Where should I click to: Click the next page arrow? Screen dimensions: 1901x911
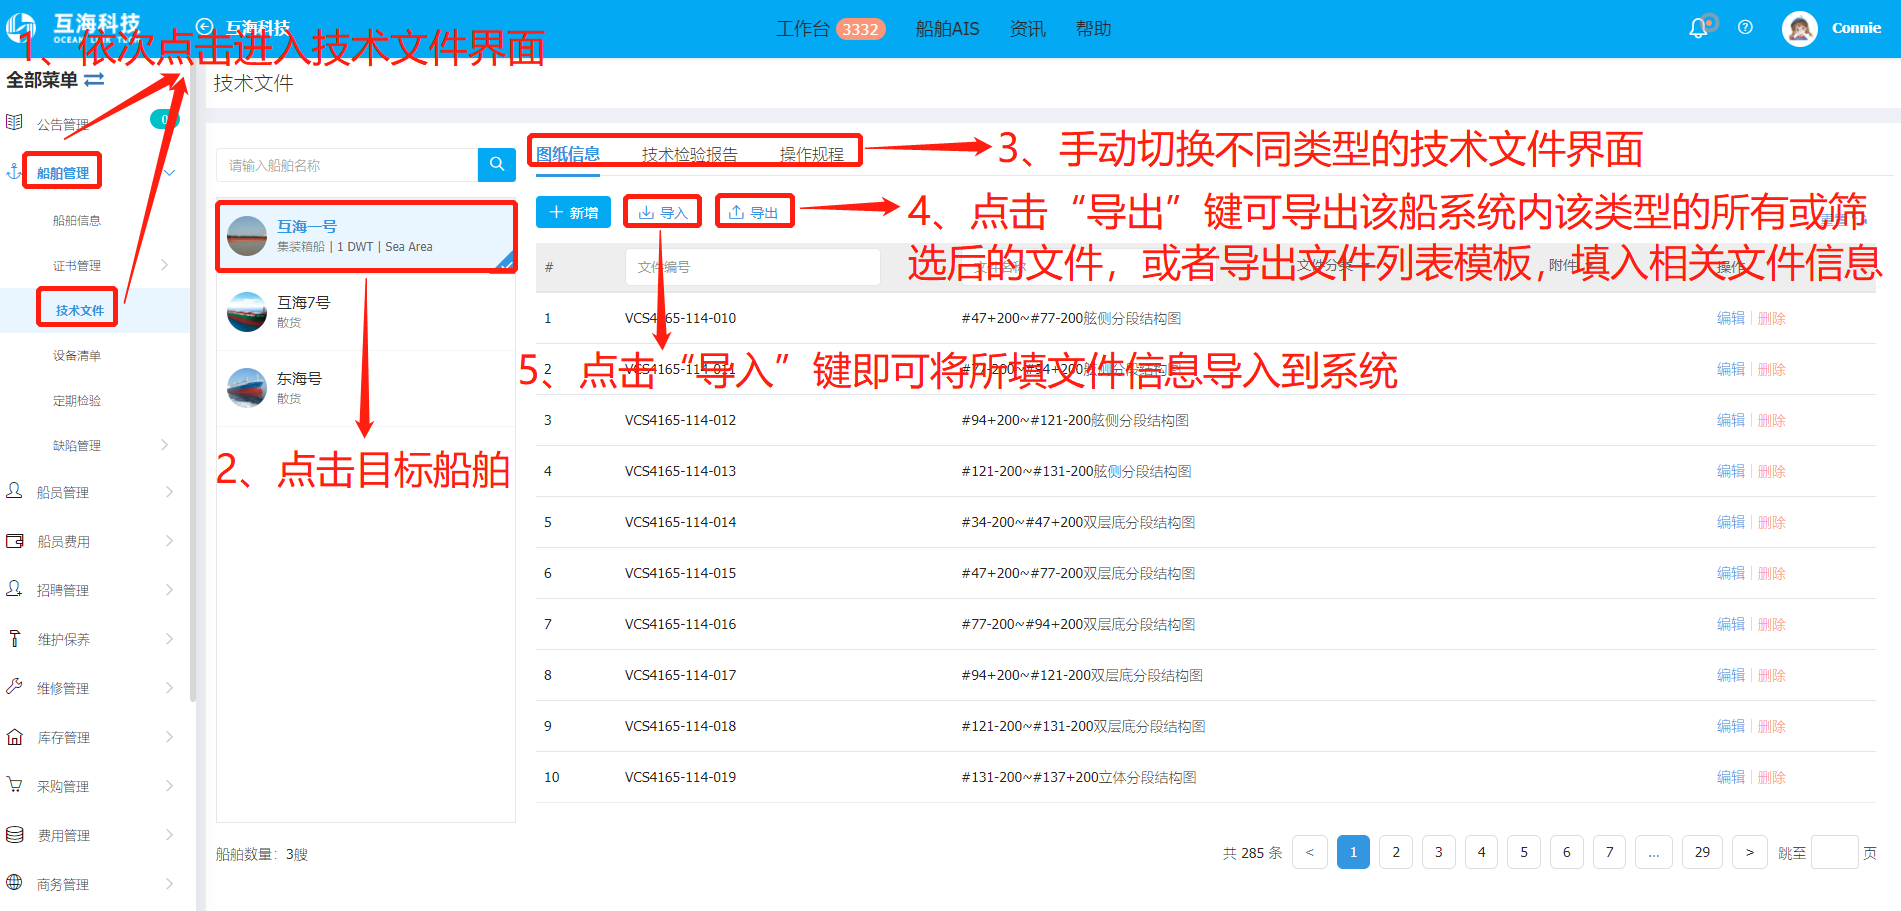(x=1749, y=852)
